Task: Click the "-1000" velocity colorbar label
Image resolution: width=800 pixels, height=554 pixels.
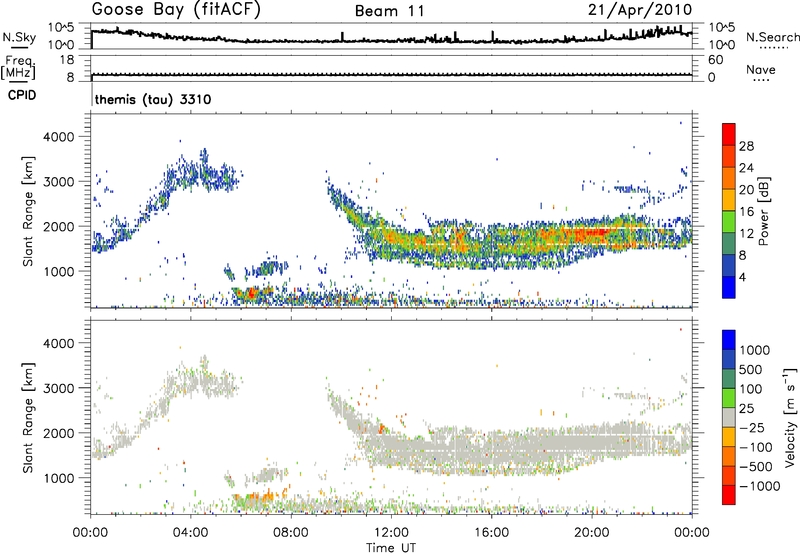Action: pyautogui.click(x=759, y=486)
